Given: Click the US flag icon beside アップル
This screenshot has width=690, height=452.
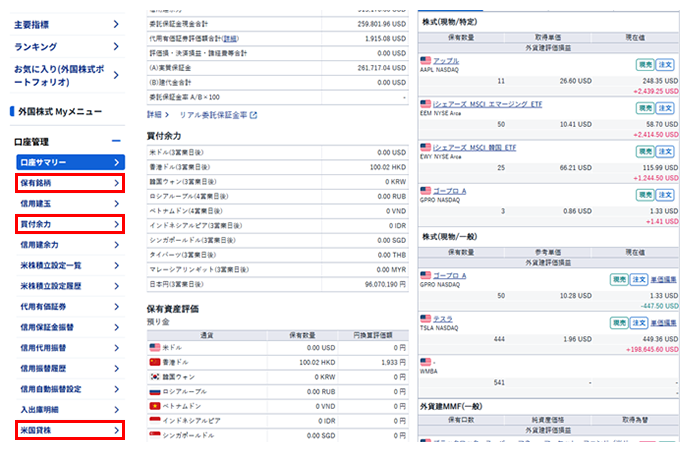Looking at the screenshot, I should pos(426,61).
